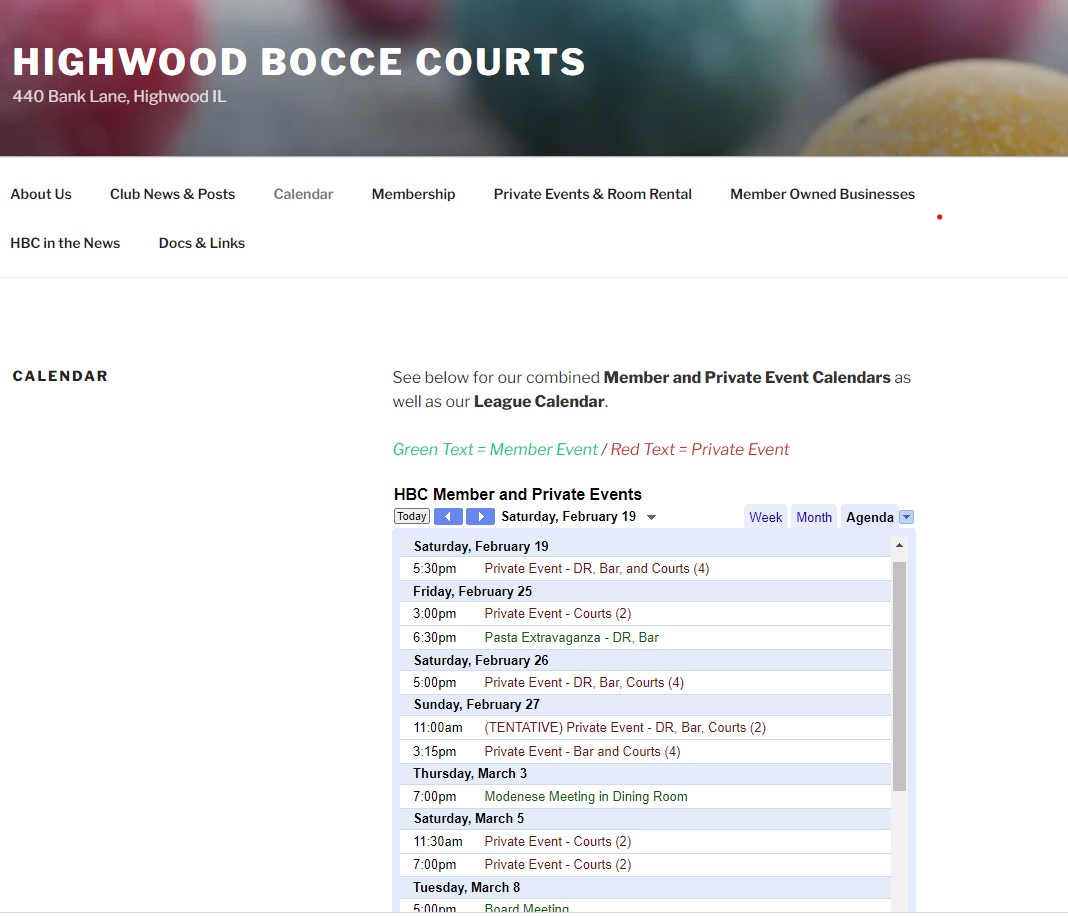The image size is (1068, 917).
Task: Navigate to the Membership page
Action: tap(413, 194)
